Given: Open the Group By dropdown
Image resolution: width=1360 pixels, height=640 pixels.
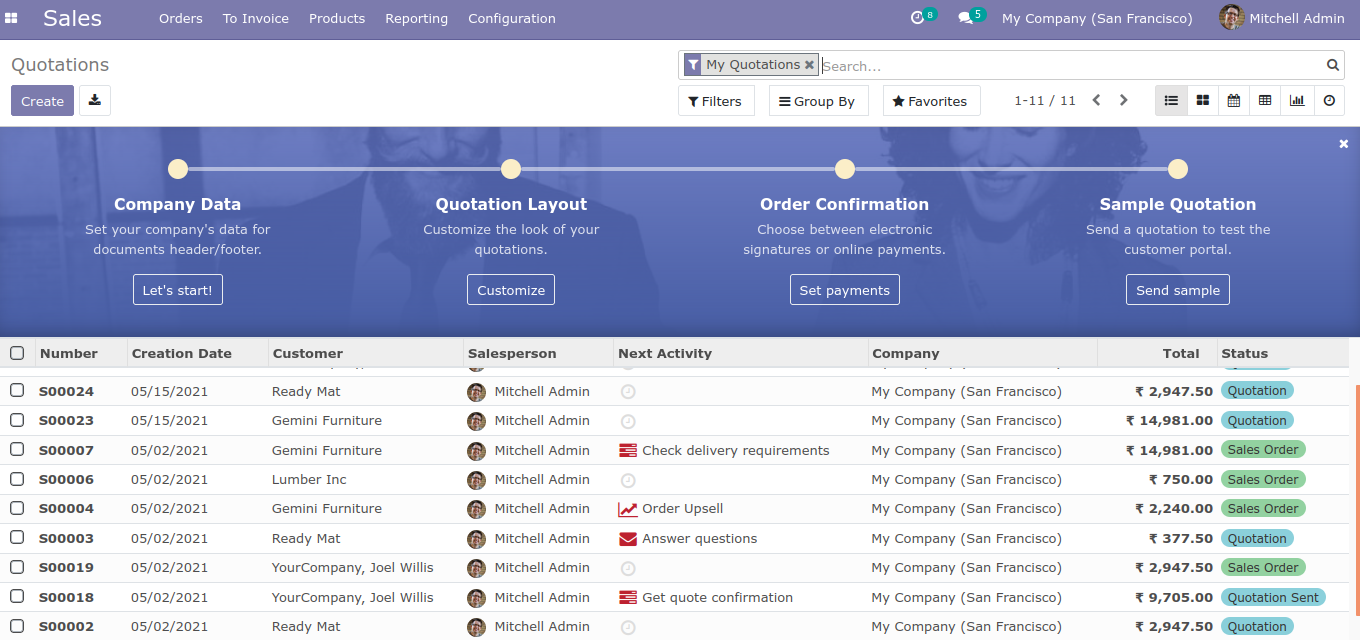Looking at the screenshot, I should (817, 101).
